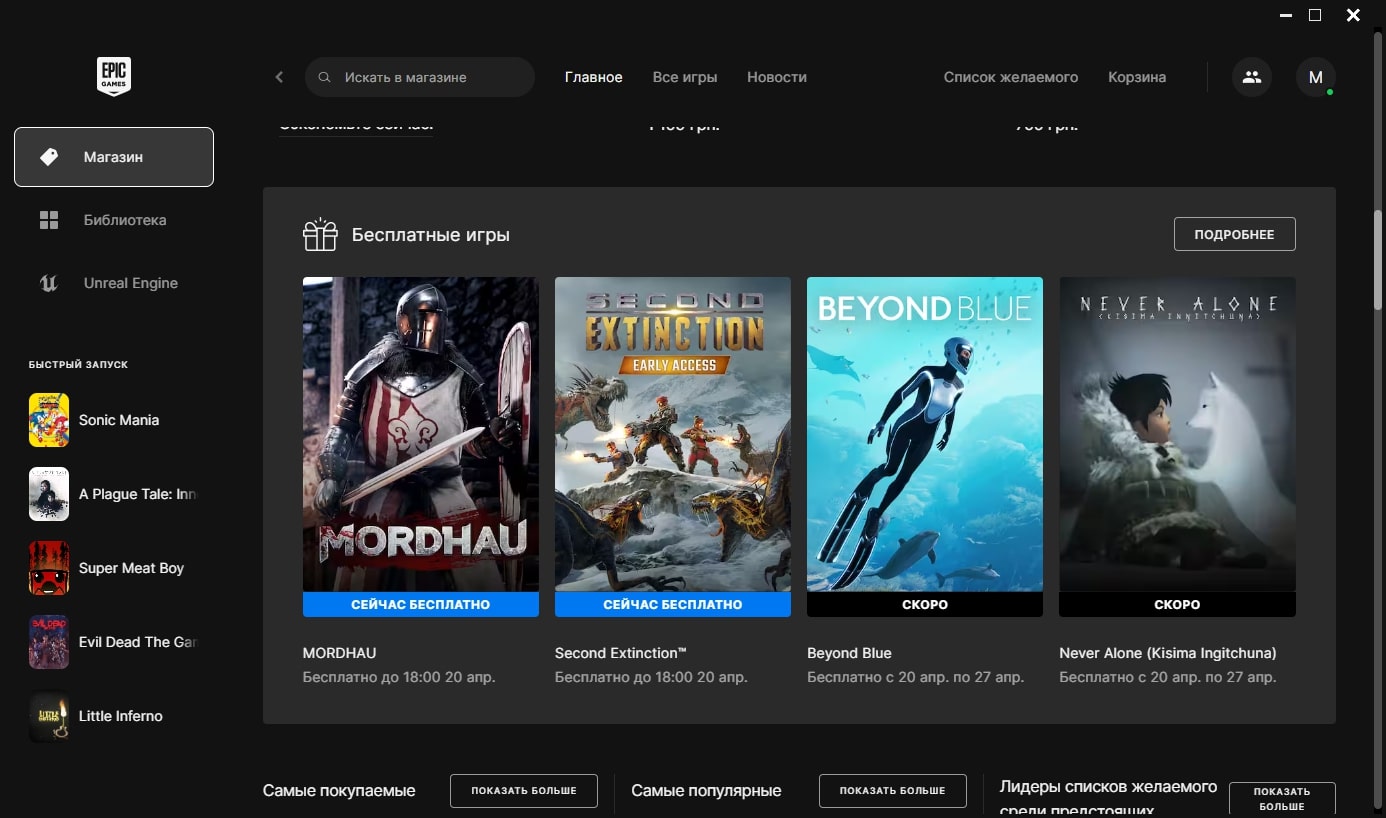Focus the Искать в магазине search field
Viewport: 1386px width, 818px height.
click(x=420, y=77)
